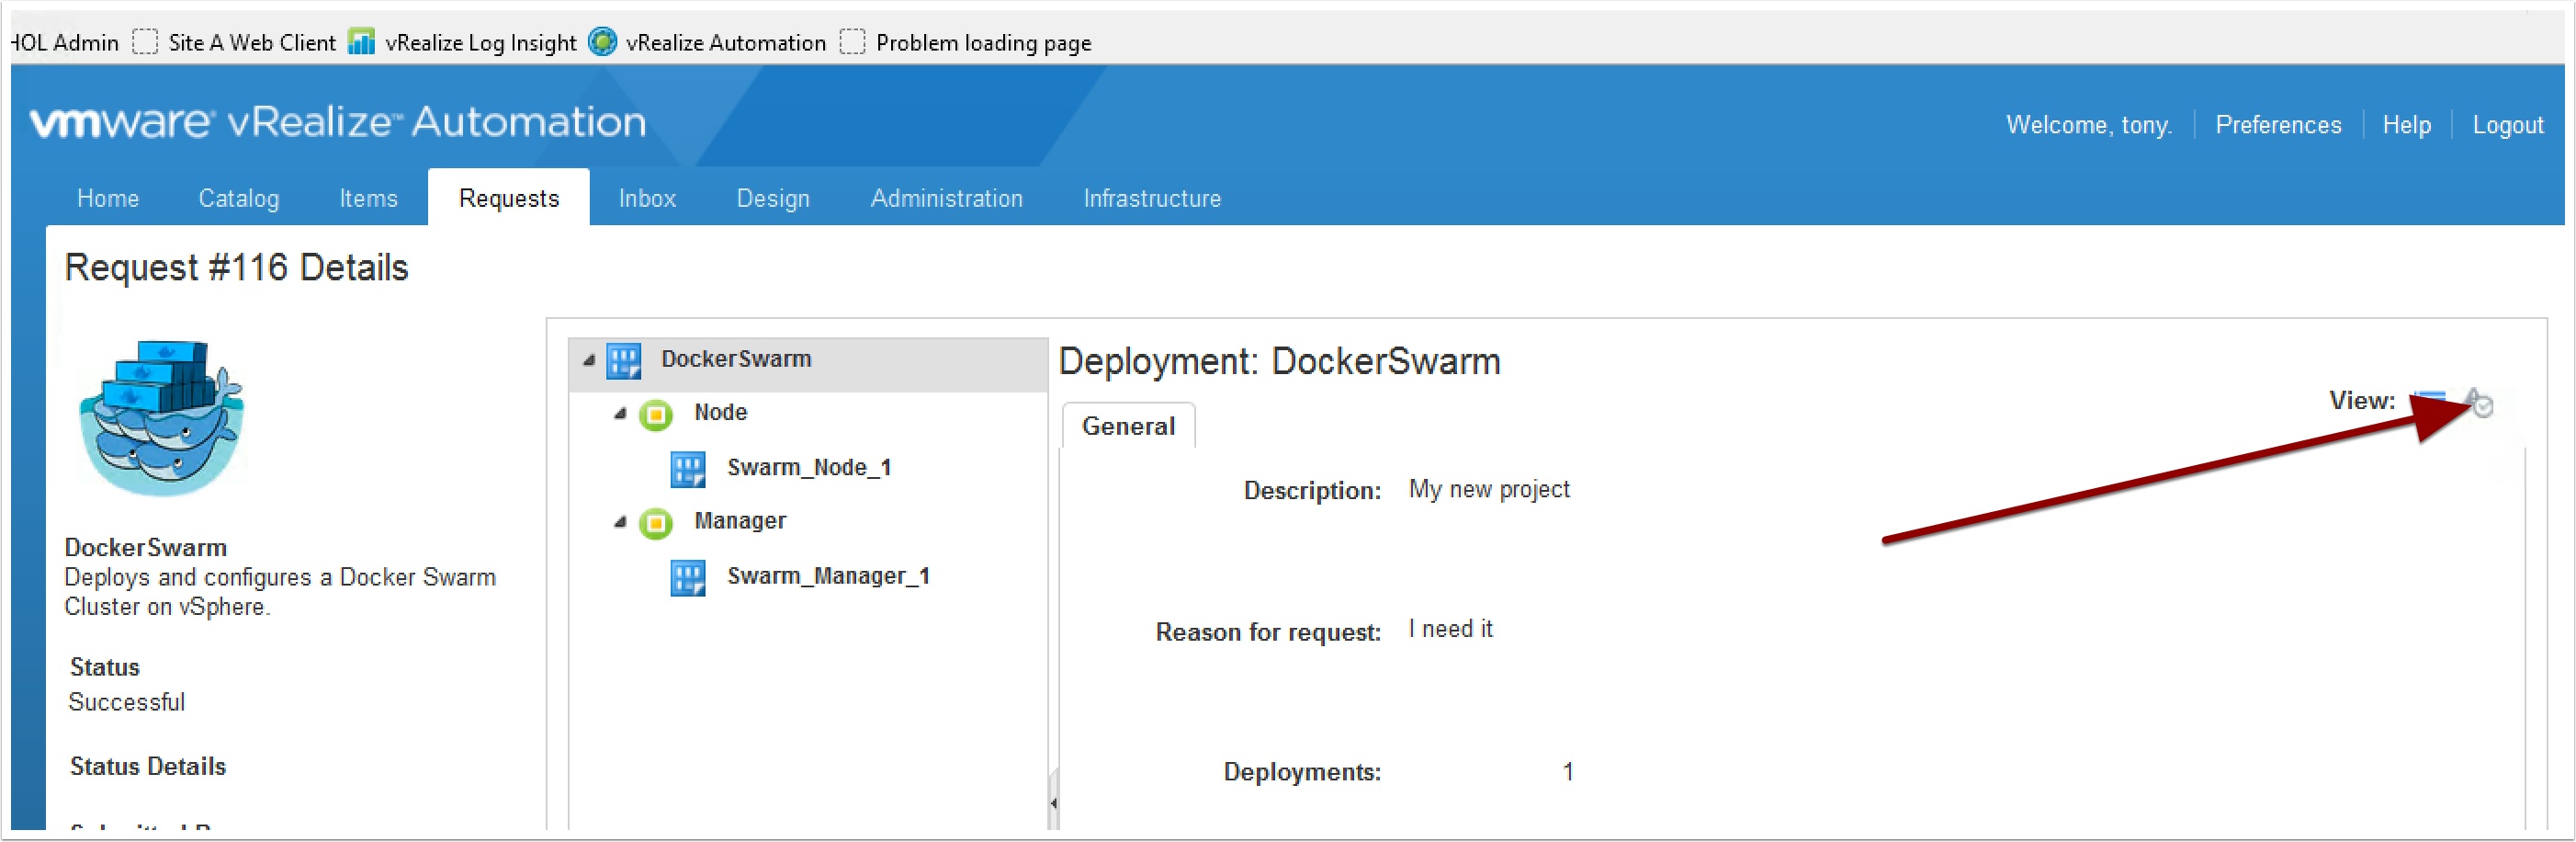Go to the Administration tab
Image resolution: width=2576 pixels, height=842 pixels.
point(946,198)
